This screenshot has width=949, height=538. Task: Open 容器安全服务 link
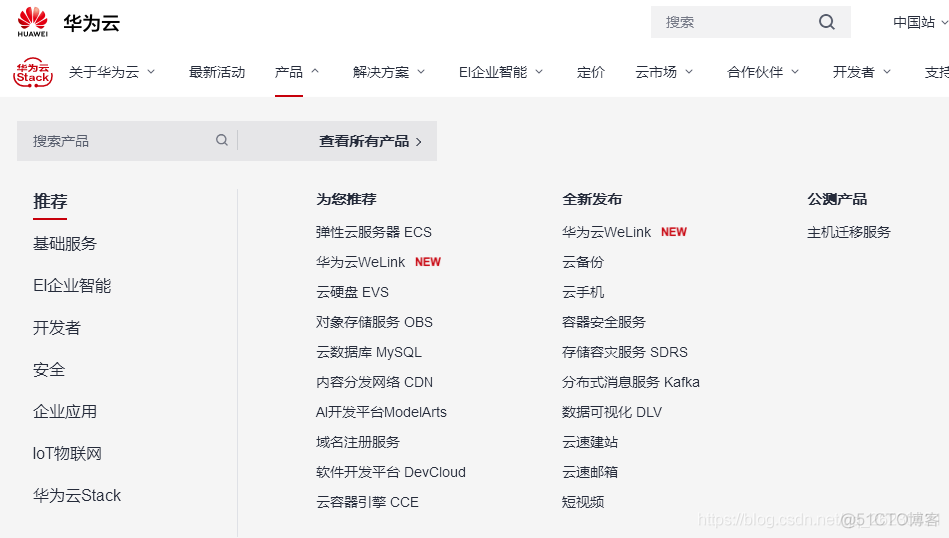click(x=604, y=322)
